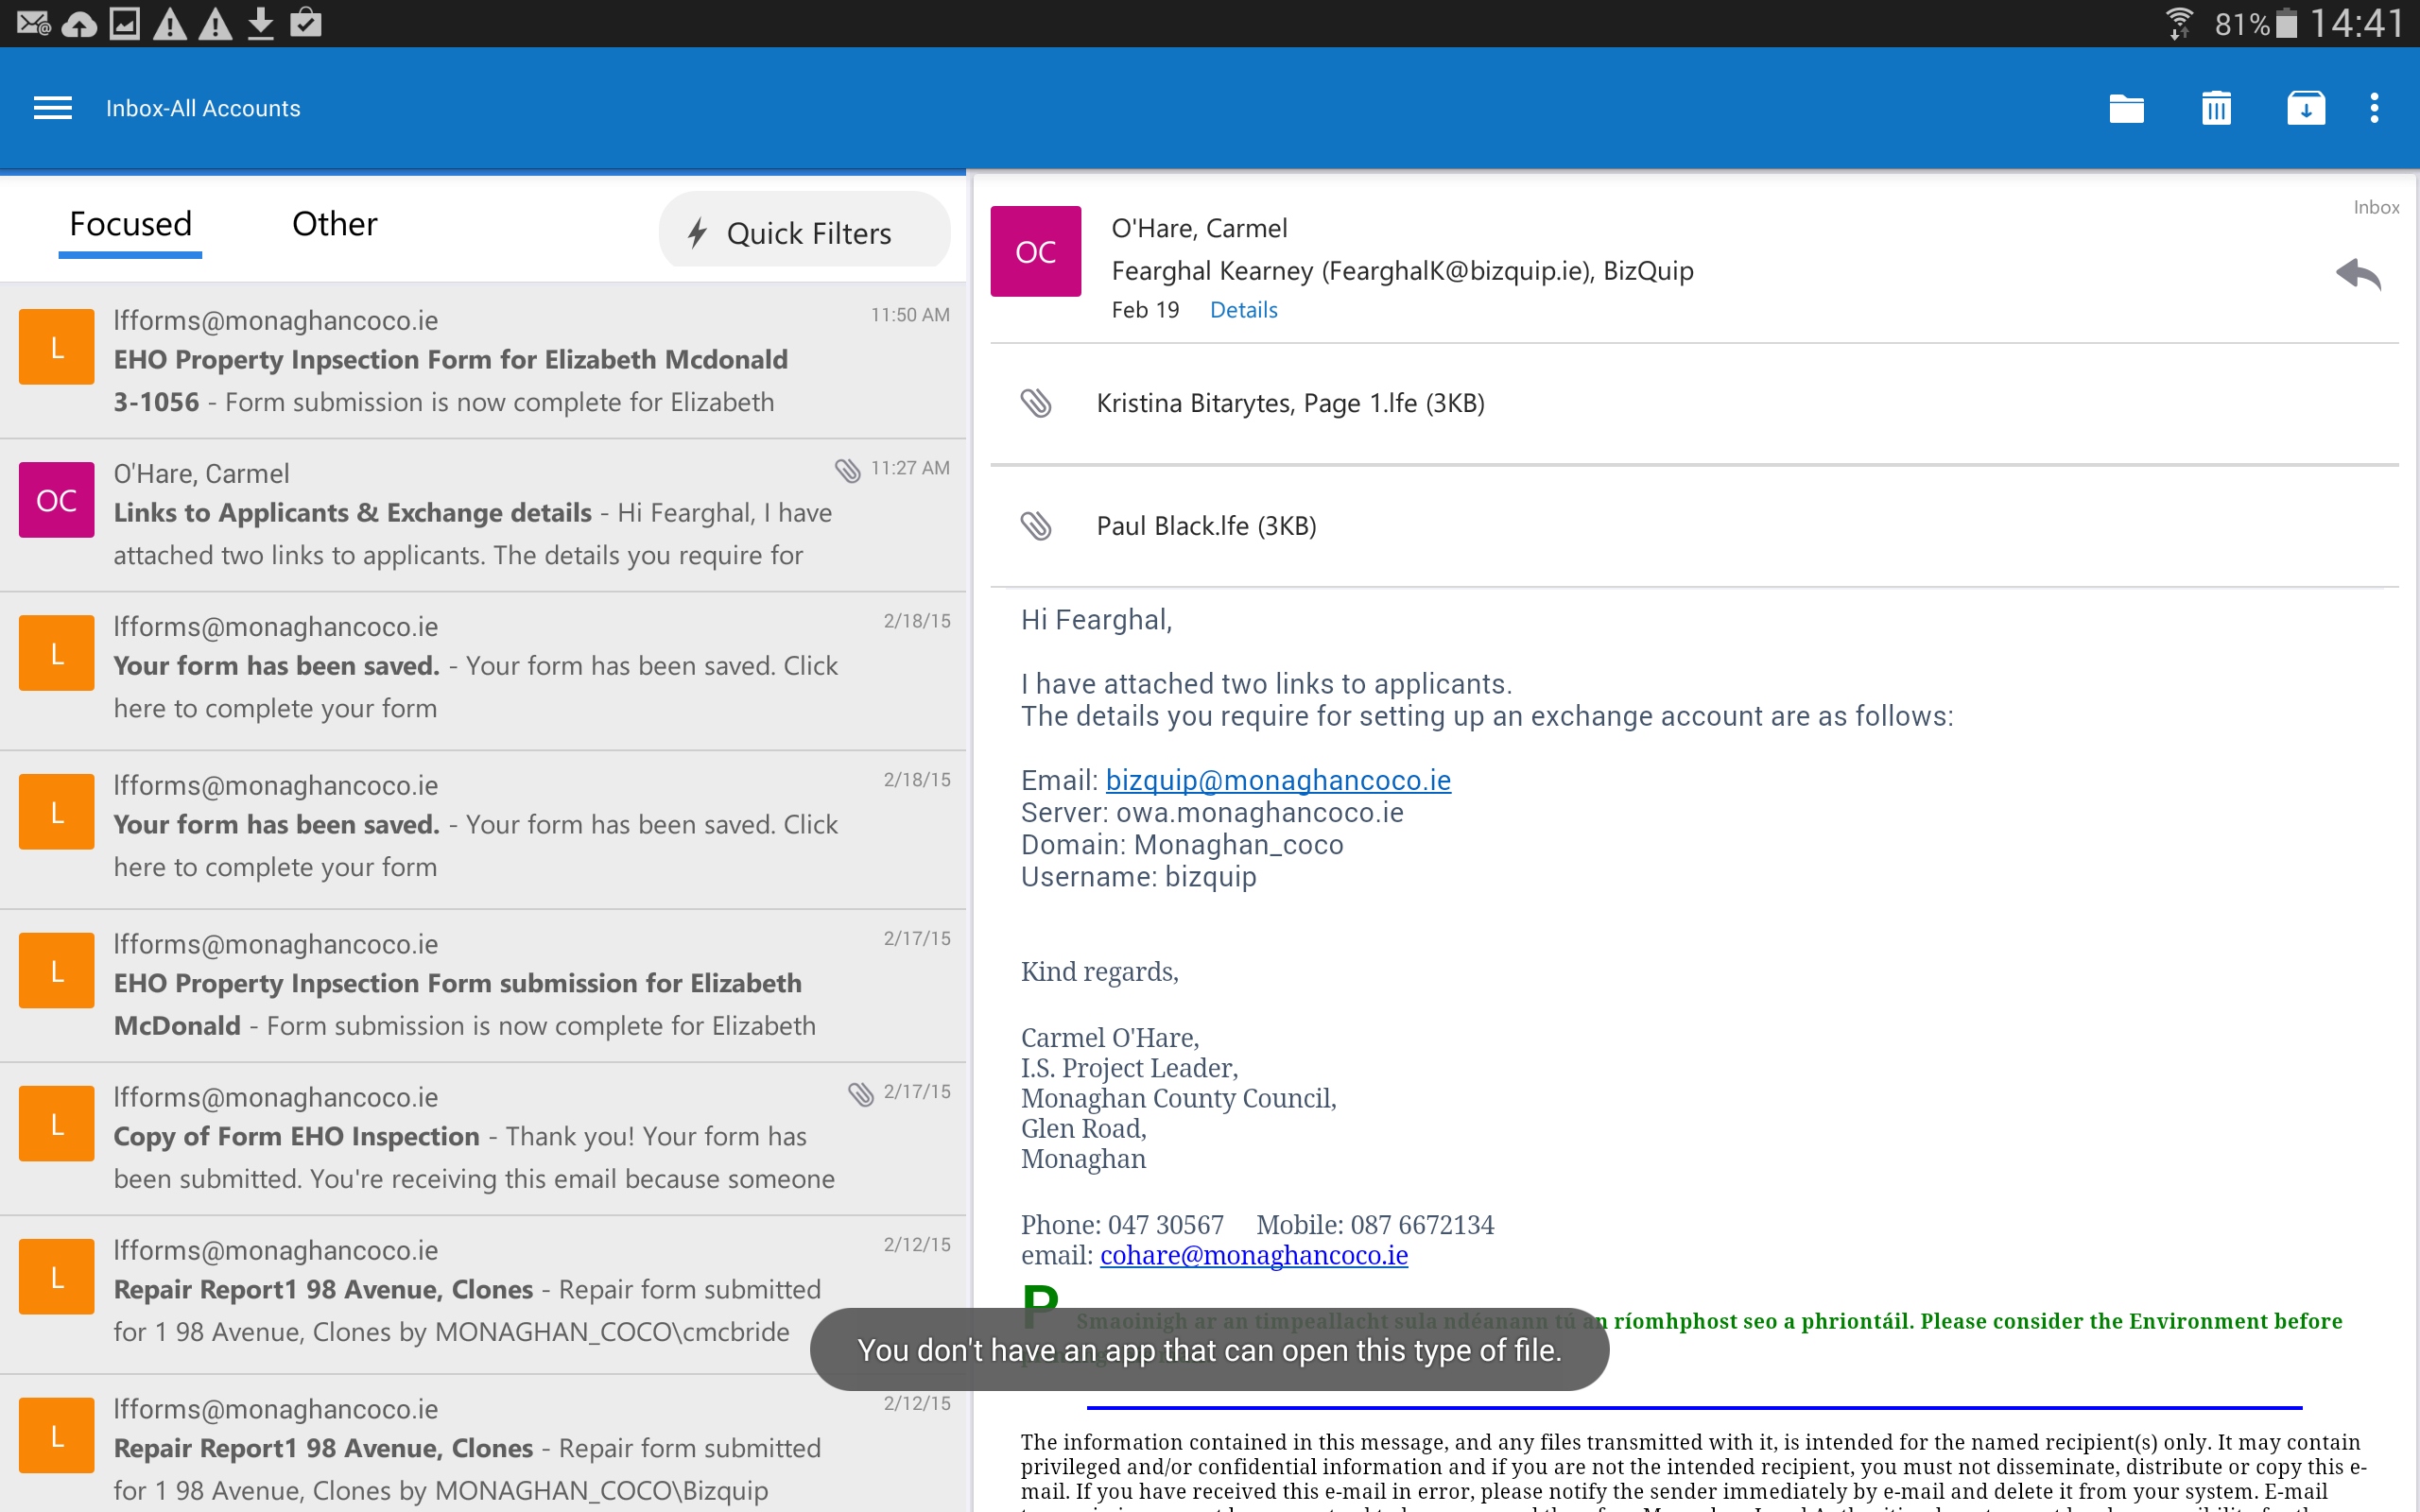Click the wifi status bar icon
Viewport: 2420px width, 1512px height.
pyautogui.click(x=2179, y=22)
